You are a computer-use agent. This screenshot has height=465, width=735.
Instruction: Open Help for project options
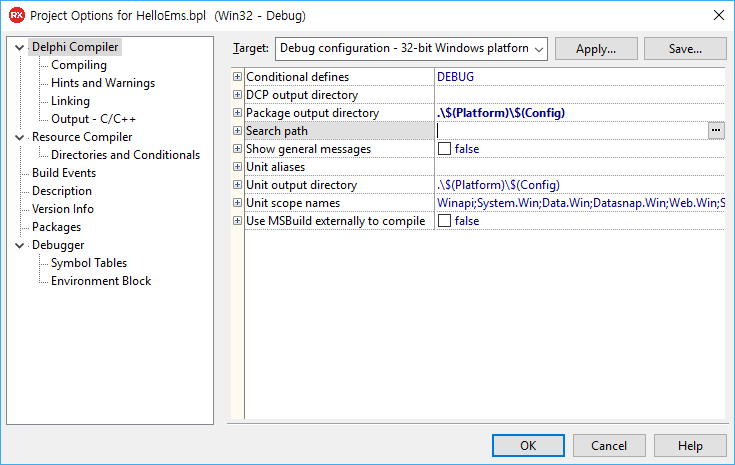690,445
